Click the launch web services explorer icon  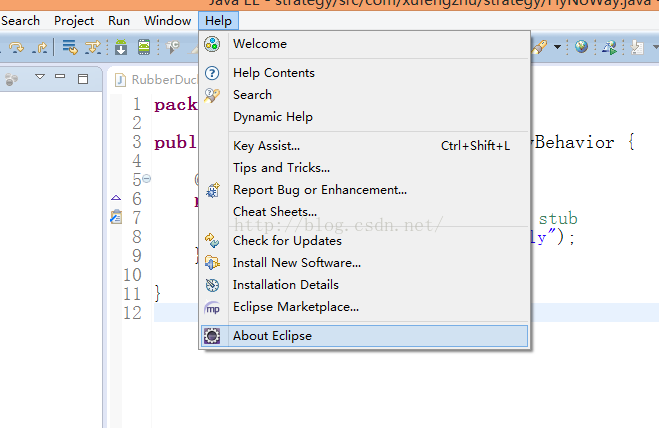[x=609, y=48]
